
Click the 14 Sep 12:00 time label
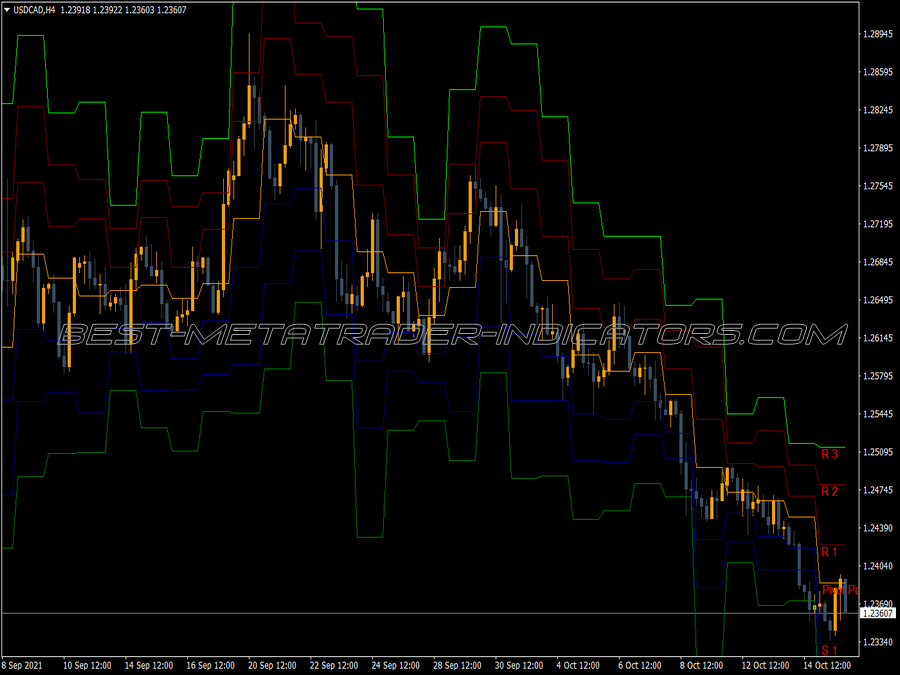(x=149, y=665)
